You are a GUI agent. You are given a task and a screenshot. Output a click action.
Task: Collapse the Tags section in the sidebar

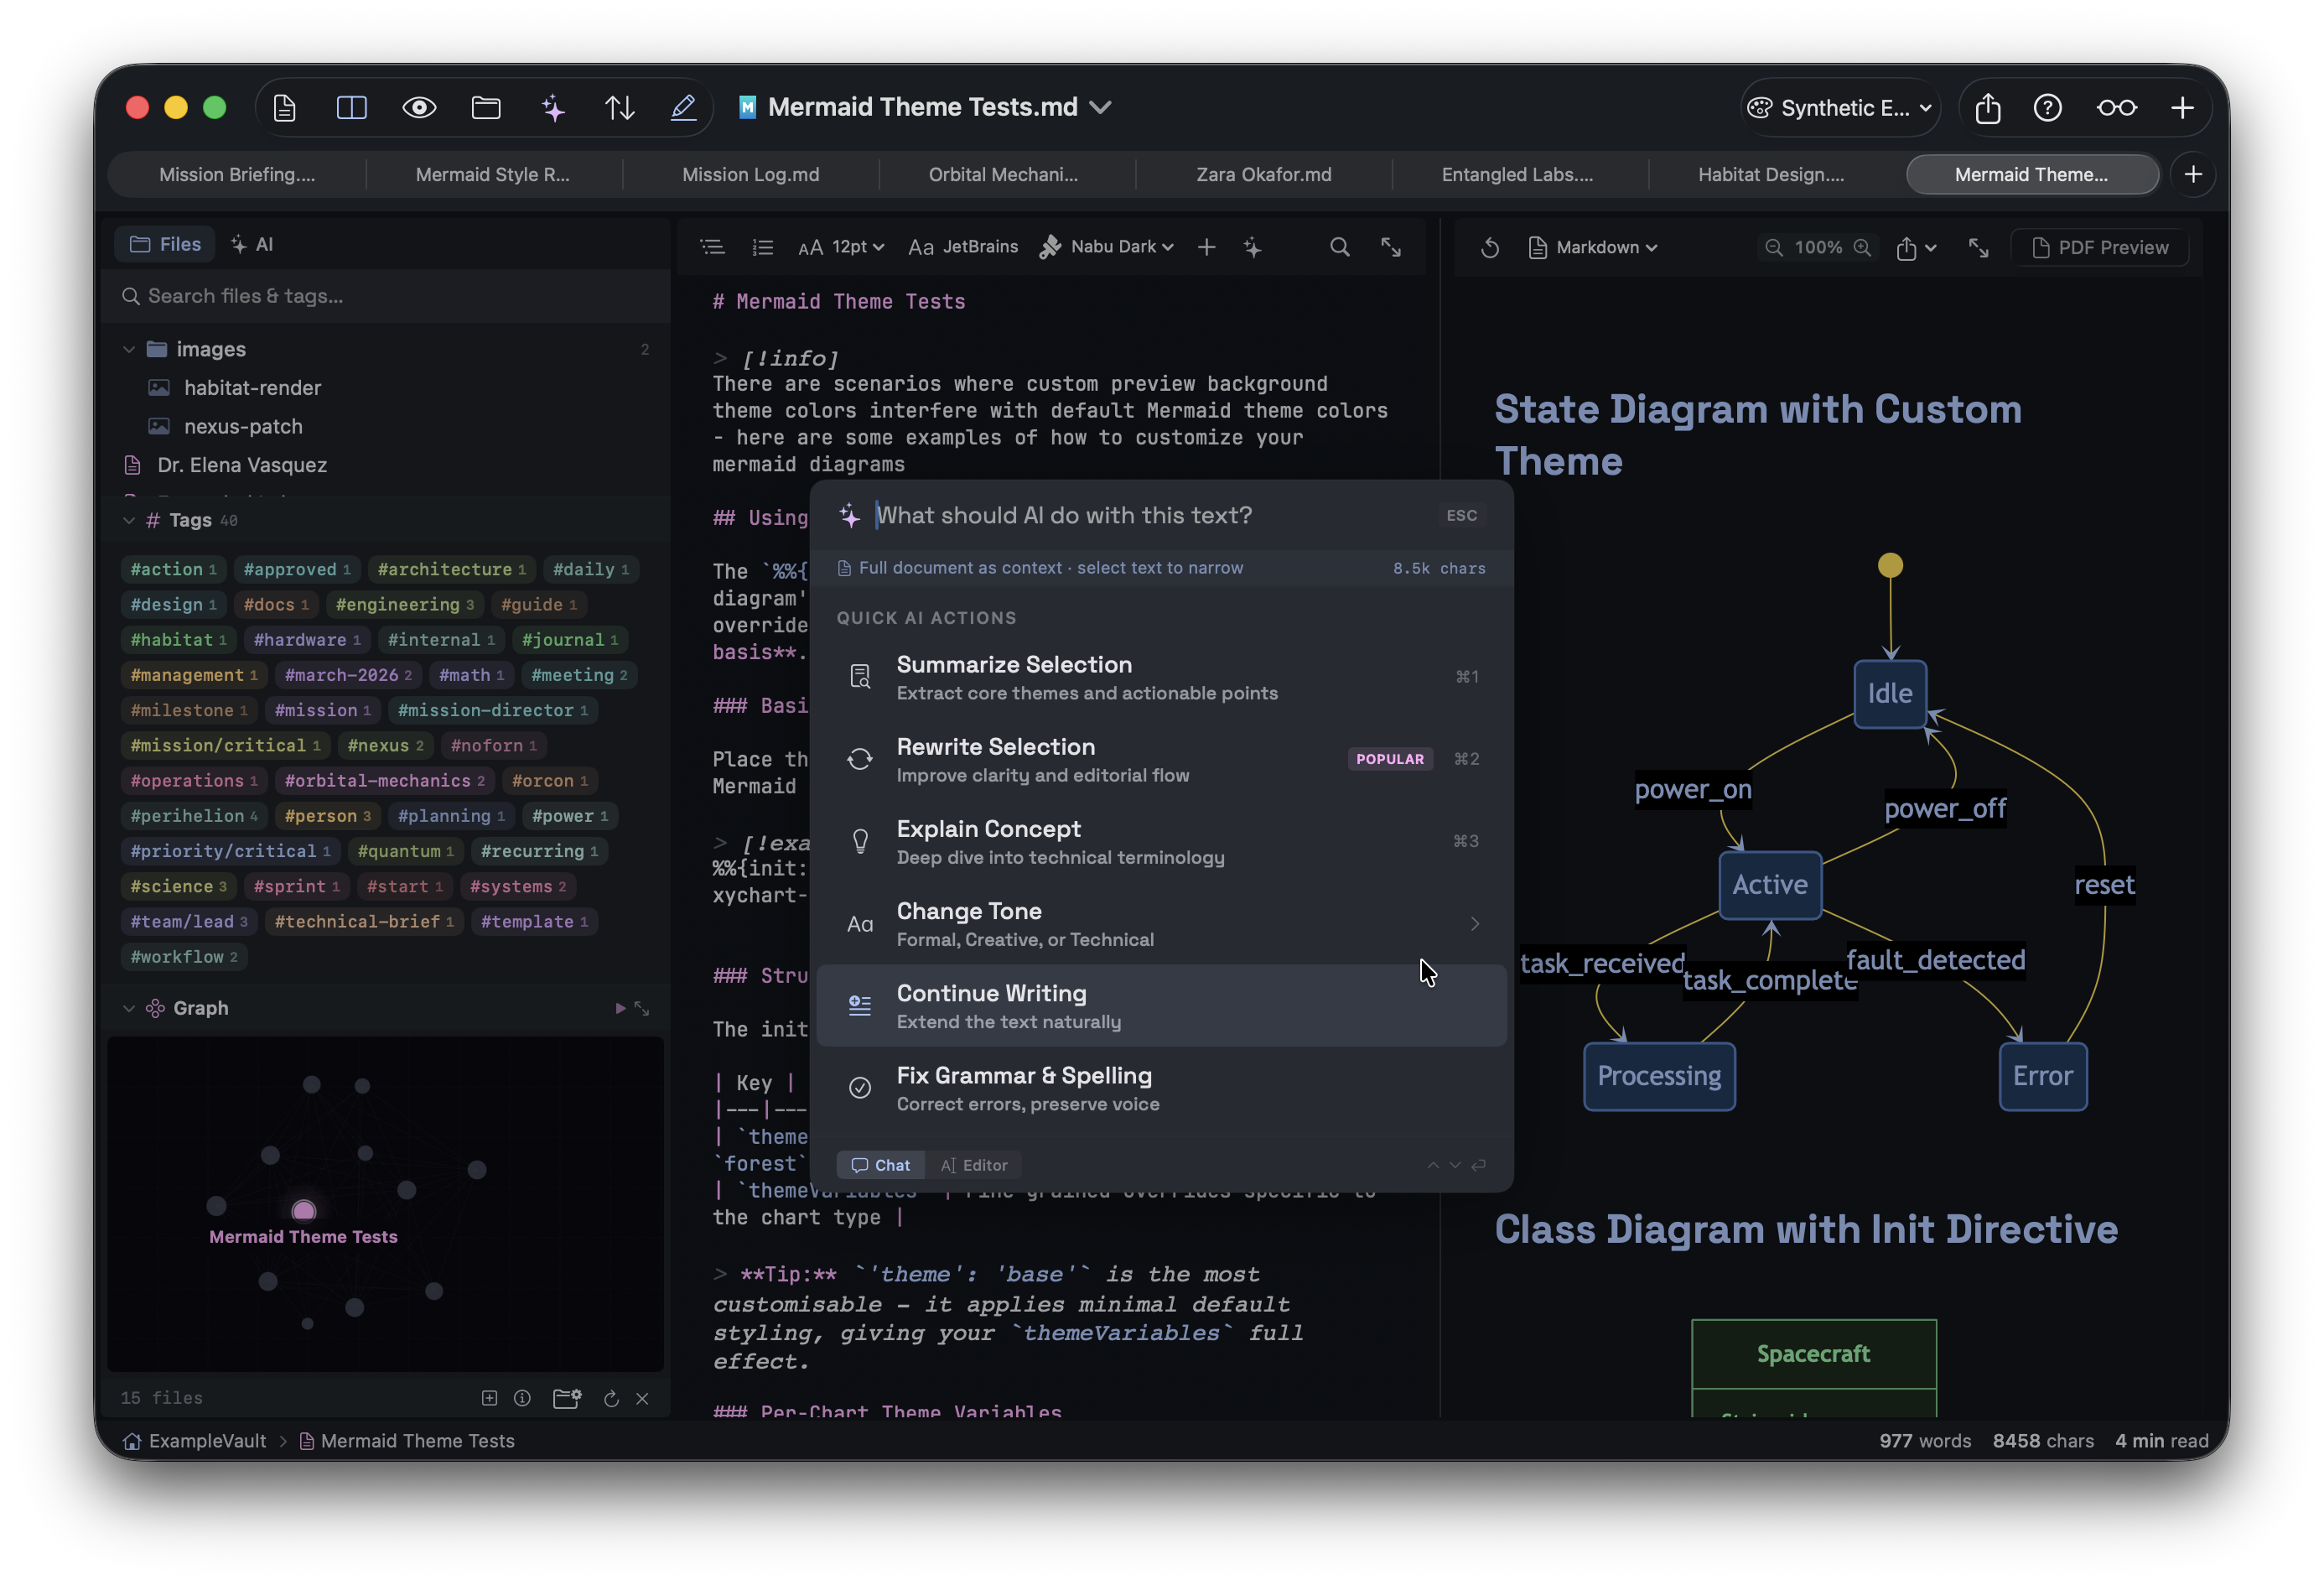129,520
